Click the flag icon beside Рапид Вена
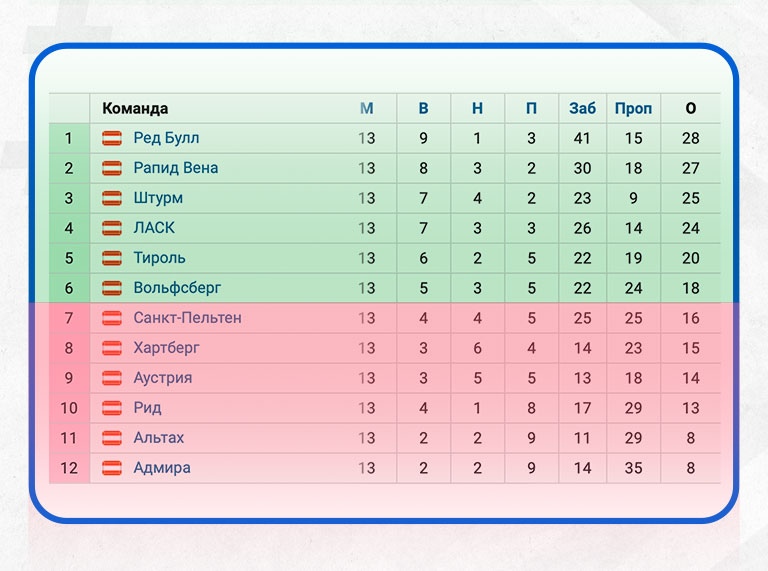The height and width of the screenshot is (571, 768). pos(112,168)
